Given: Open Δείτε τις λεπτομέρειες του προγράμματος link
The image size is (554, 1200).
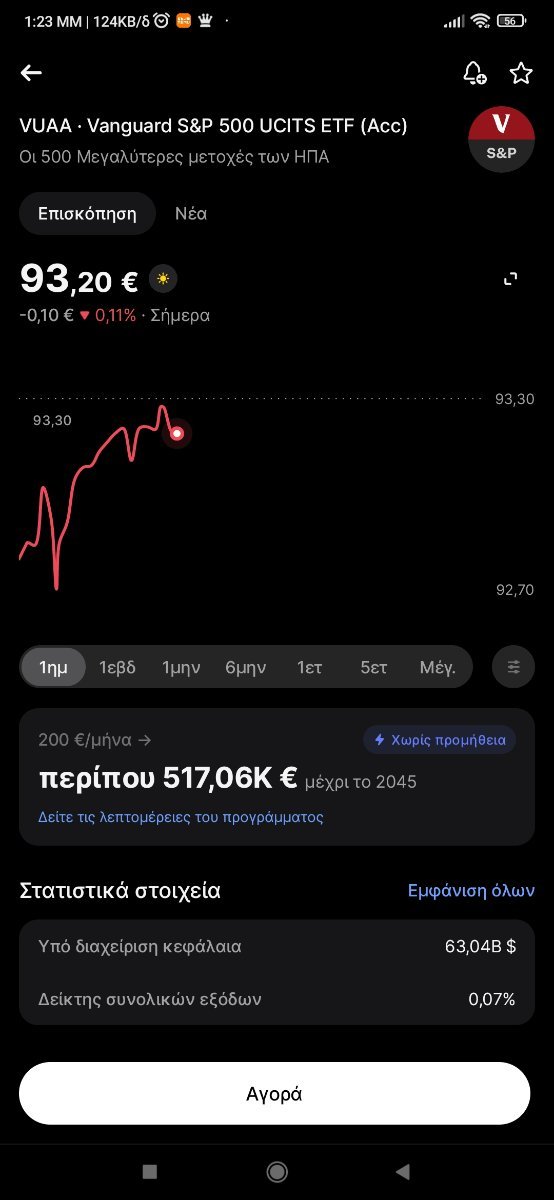Looking at the screenshot, I should pyautogui.click(x=181, y=816).
